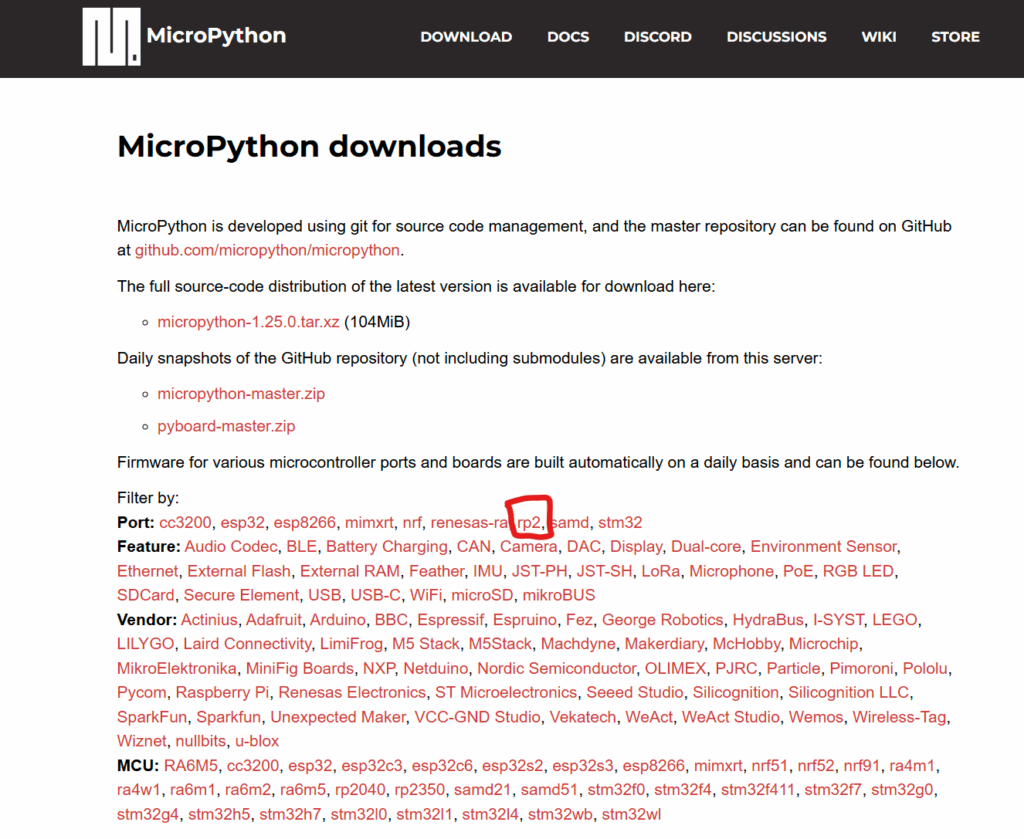The height and width of the screenshot is (839, 1024).
Task: Filter by MCU stm32wb
Action: click(560, 815)
